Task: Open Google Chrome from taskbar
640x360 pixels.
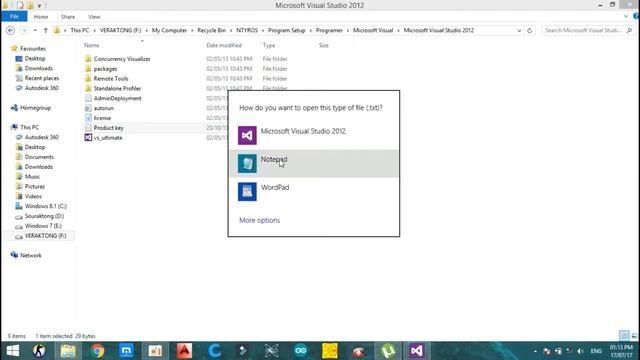Action: [x=98, y=351]
